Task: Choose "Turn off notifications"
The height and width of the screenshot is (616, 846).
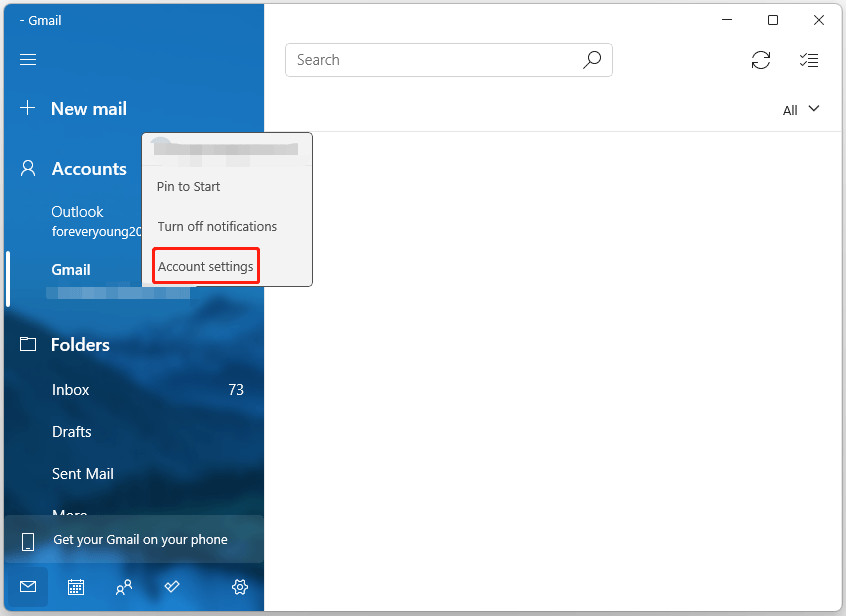Action: click(217, 226)
